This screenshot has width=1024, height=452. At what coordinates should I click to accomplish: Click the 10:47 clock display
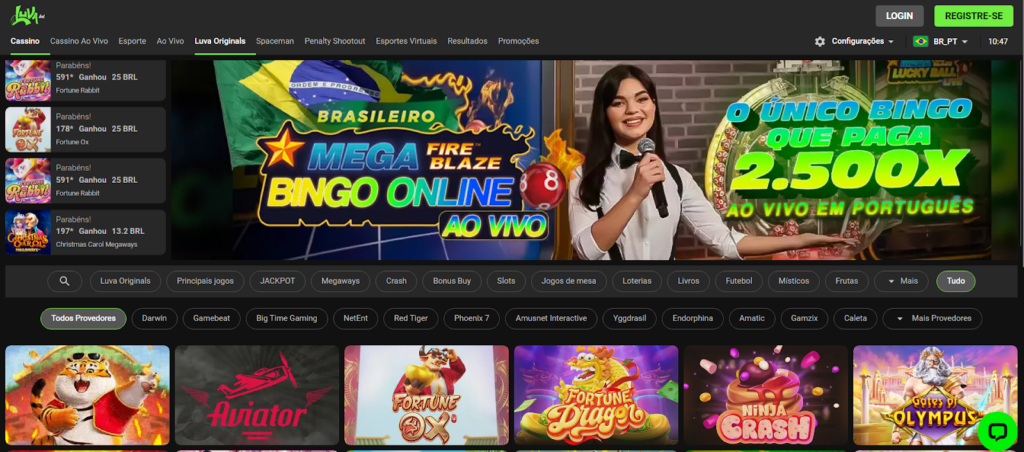click(998, 41)
